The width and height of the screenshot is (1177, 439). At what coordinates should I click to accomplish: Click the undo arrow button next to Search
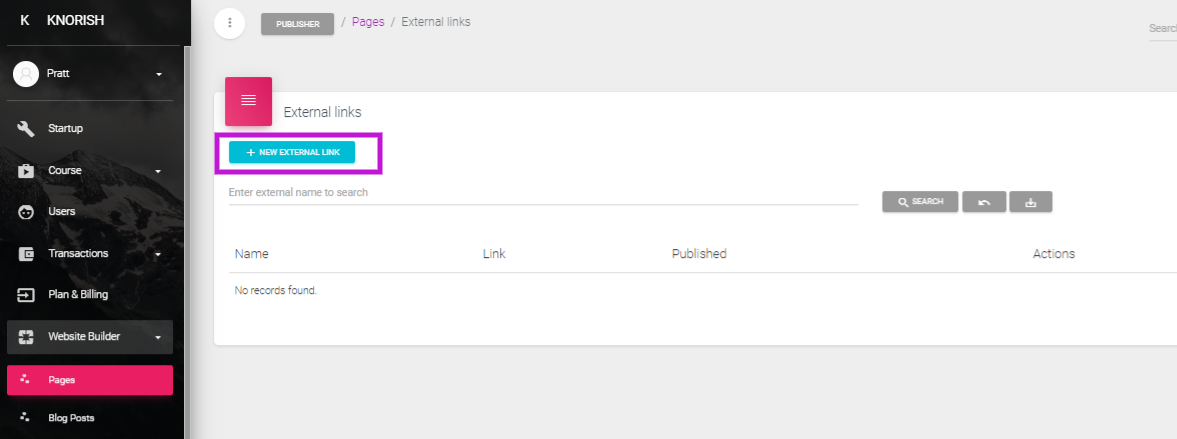(x=984, y=202)
